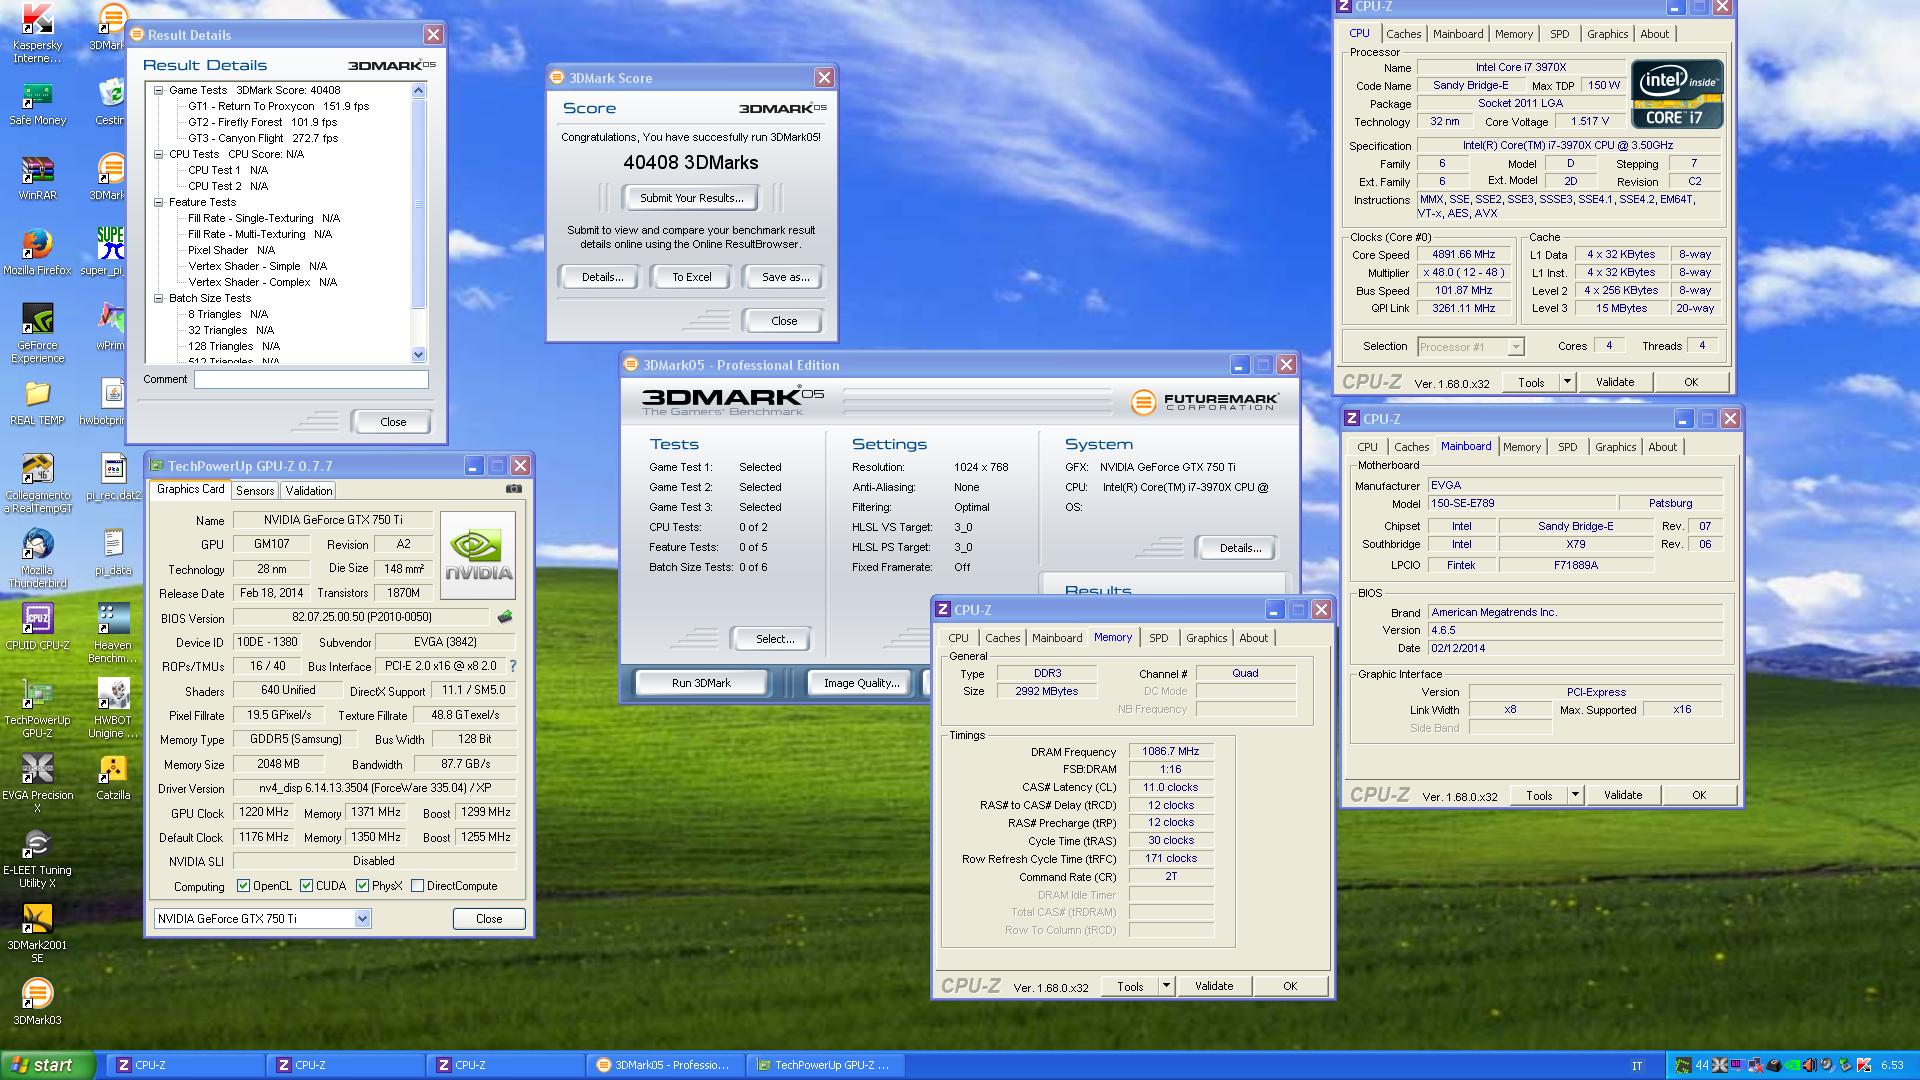Open About tab in CPU-Z CPU window
Image resolution: width=1920 pixels, height=1080 pixels.
coord(1654,34)
